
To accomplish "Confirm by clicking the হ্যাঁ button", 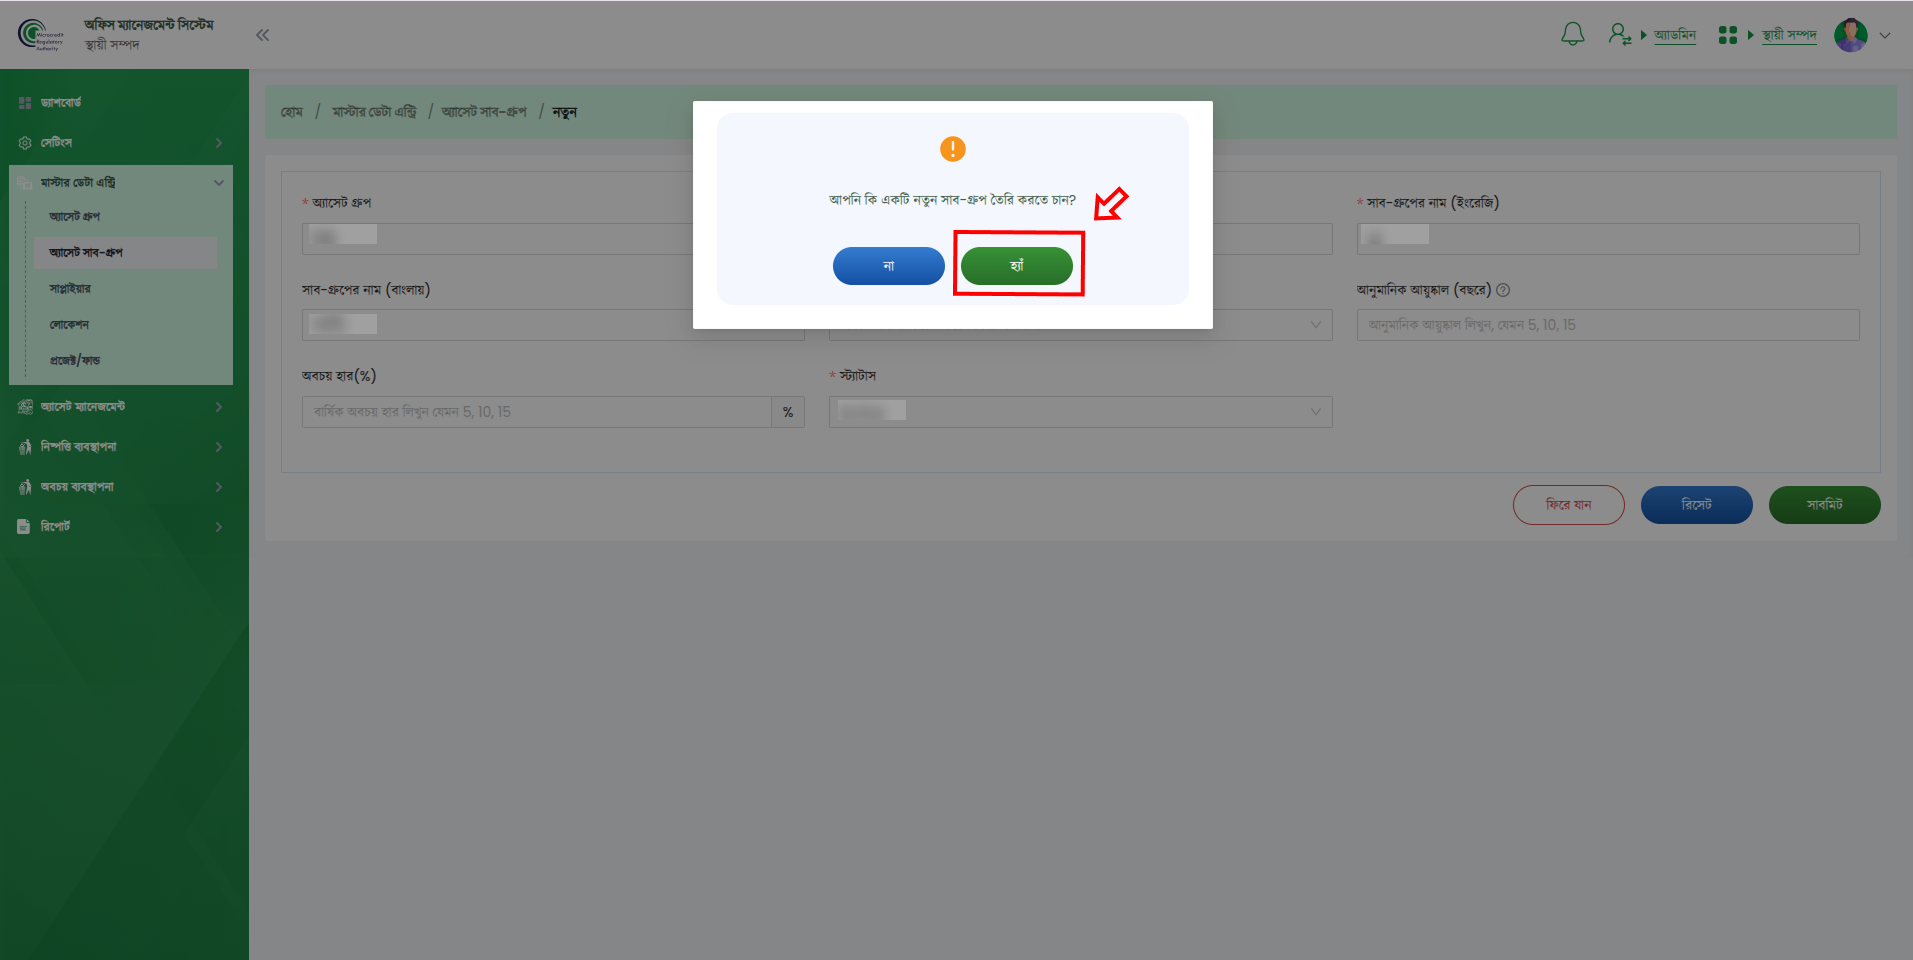I will pos(1016,266).
